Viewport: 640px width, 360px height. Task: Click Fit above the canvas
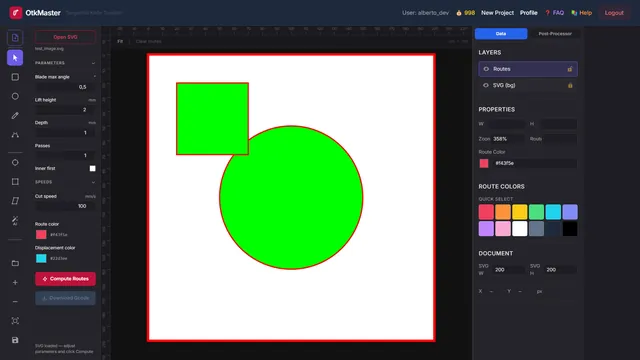pos(120,41)
